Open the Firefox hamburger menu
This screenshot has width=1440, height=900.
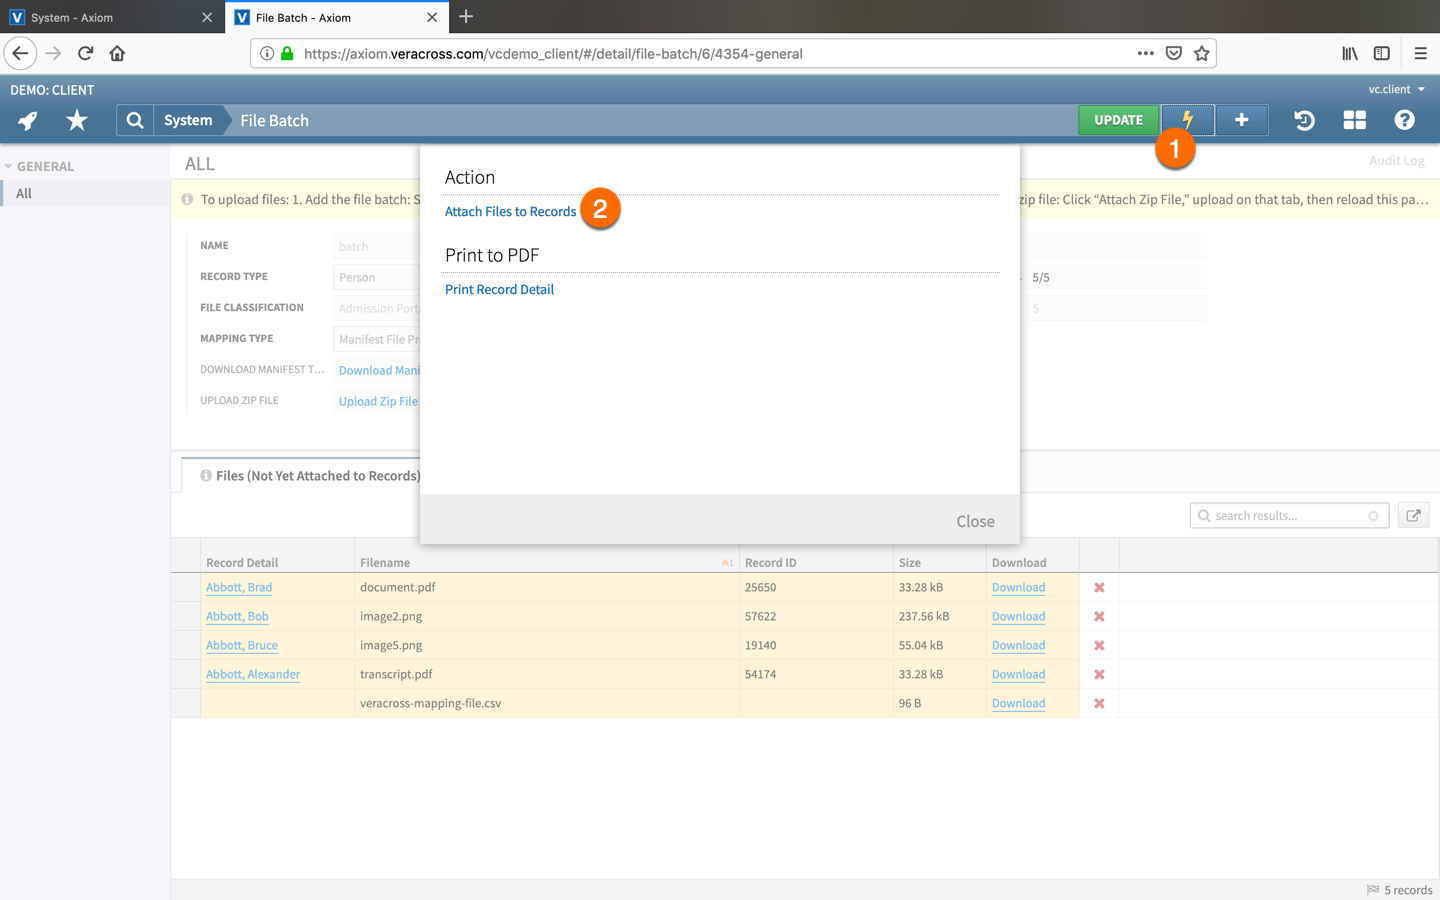[1421, 53]
